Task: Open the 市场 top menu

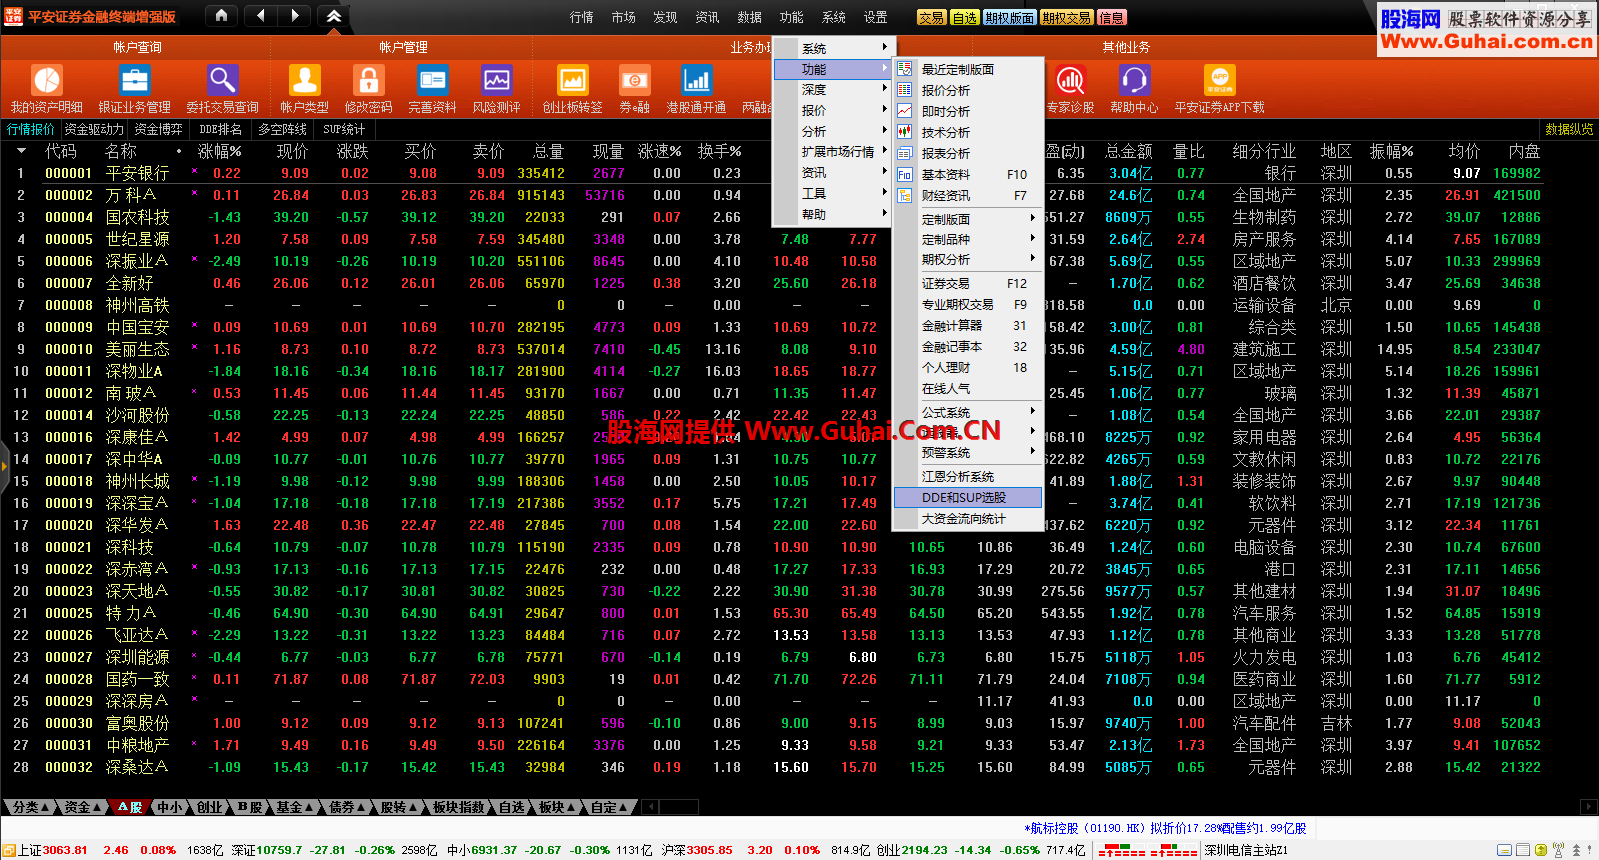Action: click(x=623, y=17)
